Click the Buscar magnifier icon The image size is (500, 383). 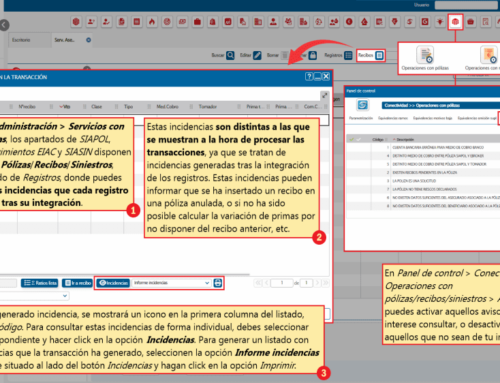230,55
